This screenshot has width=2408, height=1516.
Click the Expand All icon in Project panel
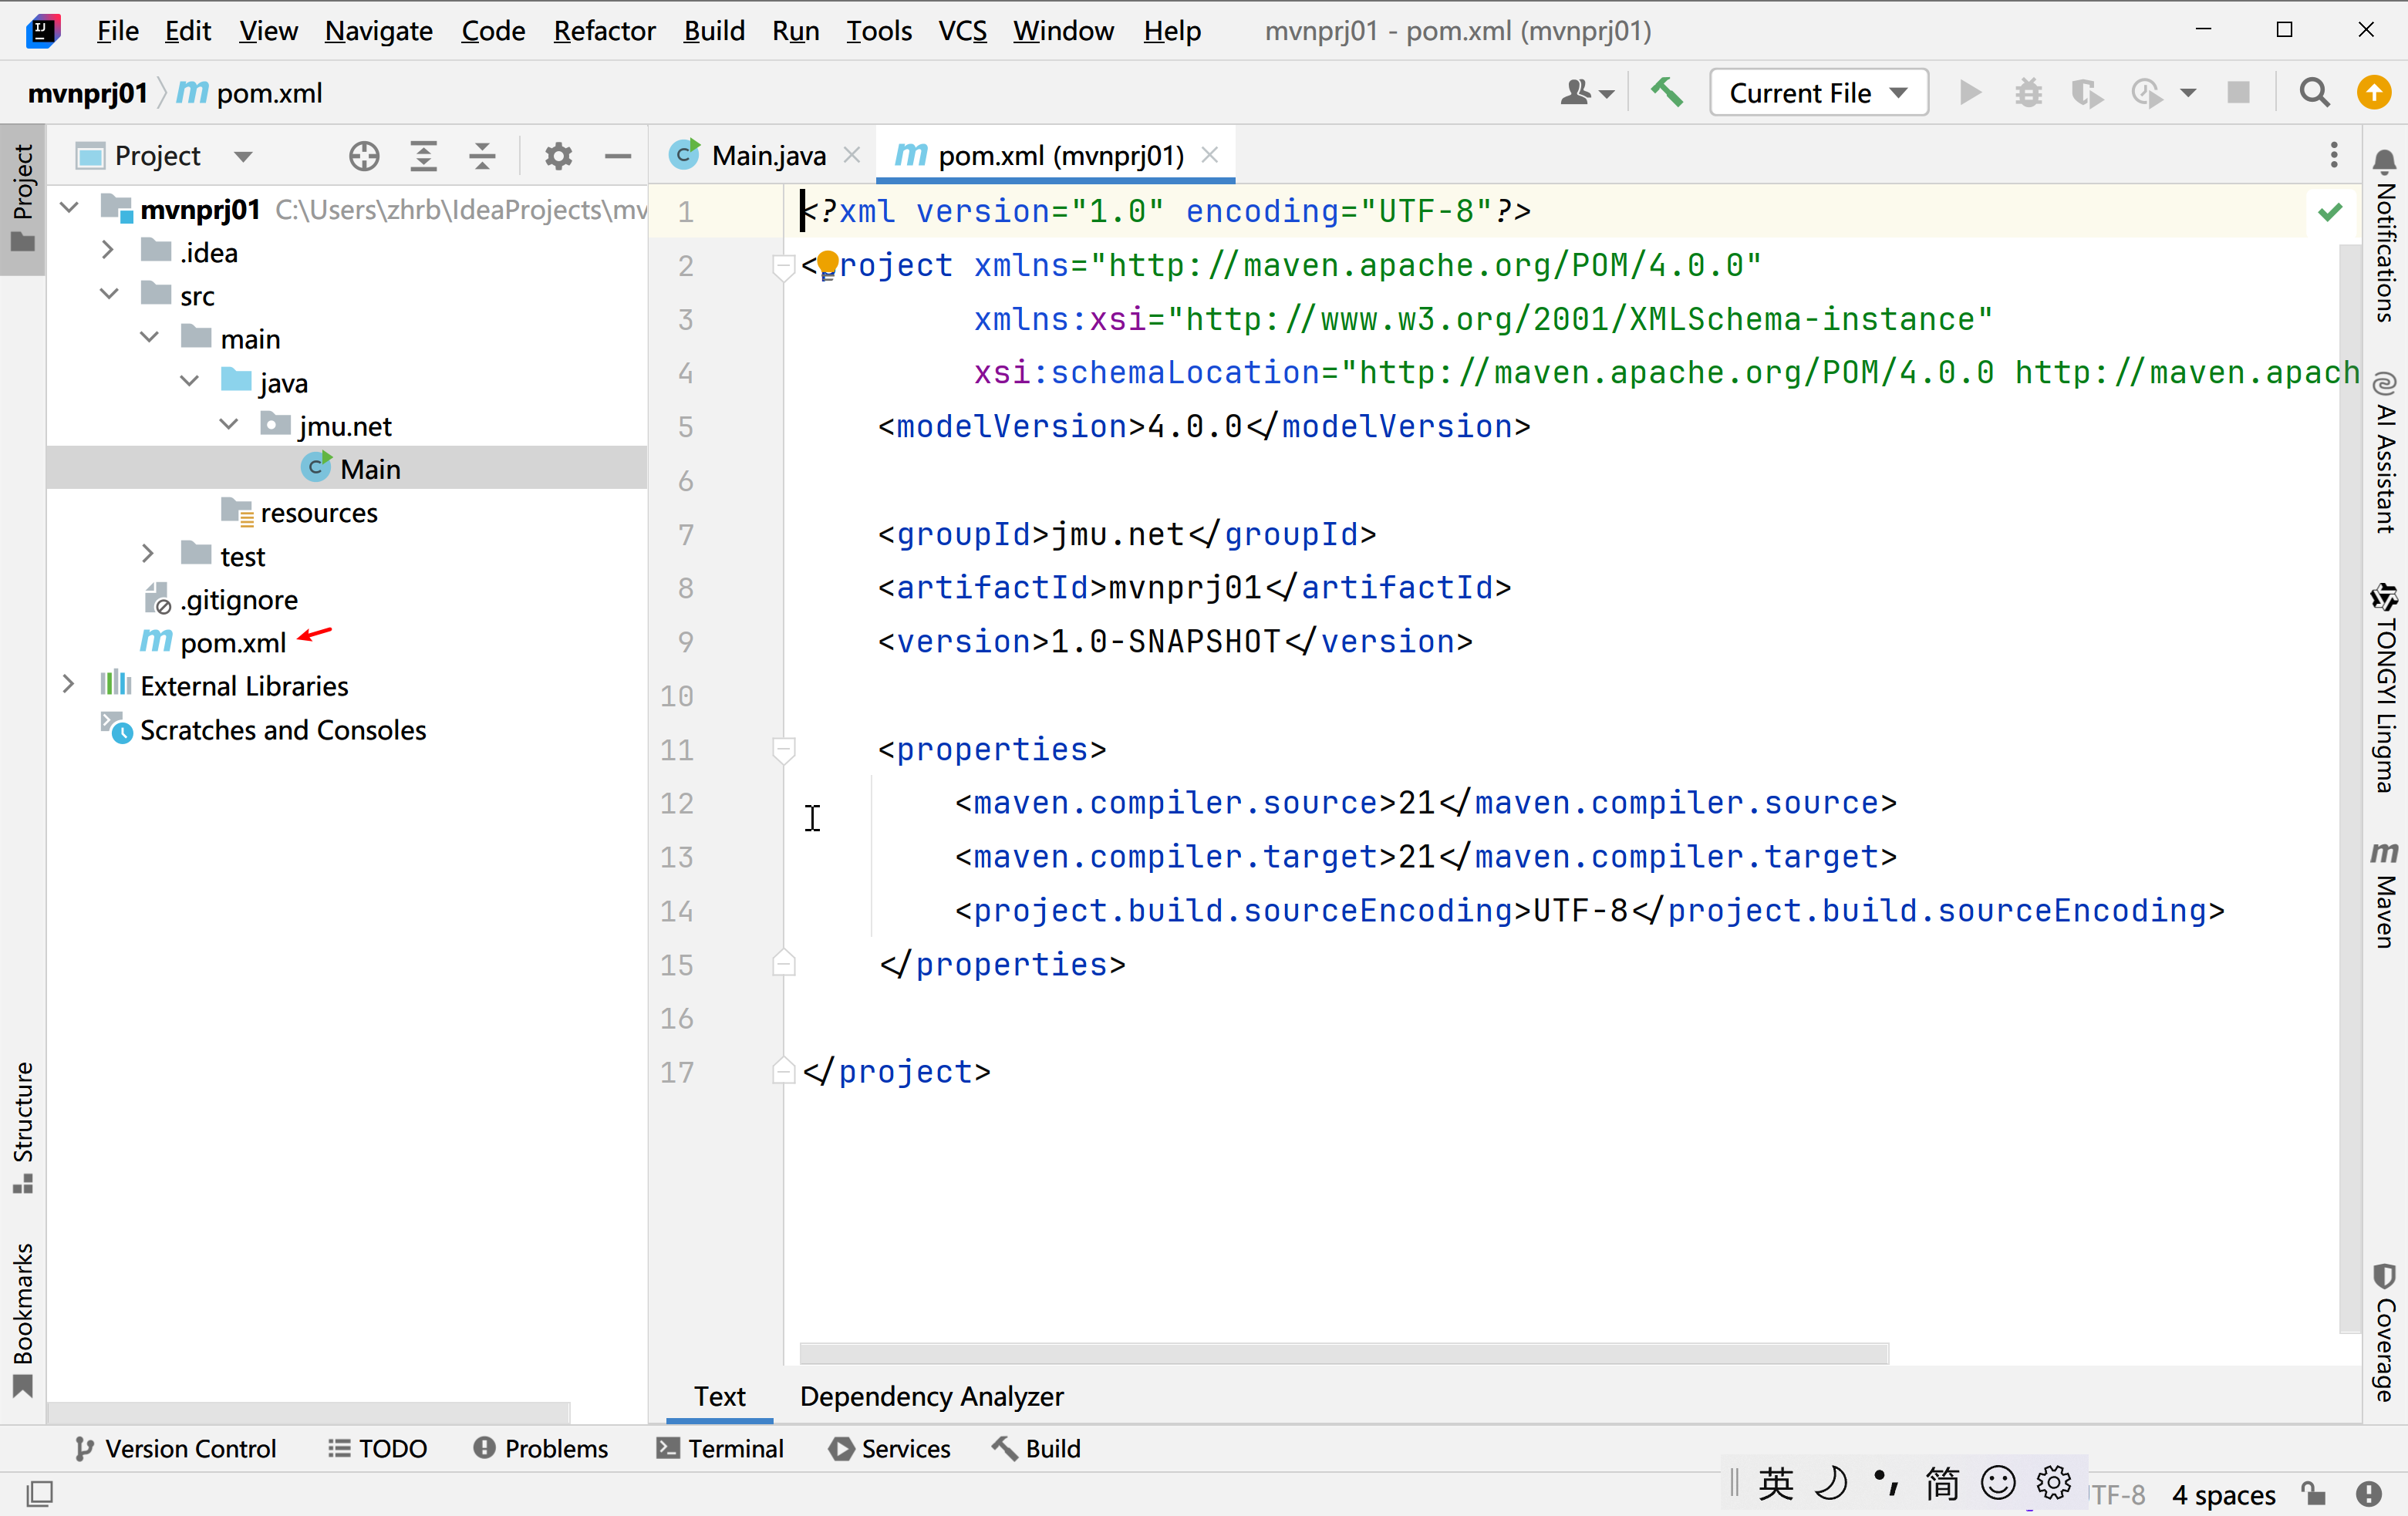point(423,156)
